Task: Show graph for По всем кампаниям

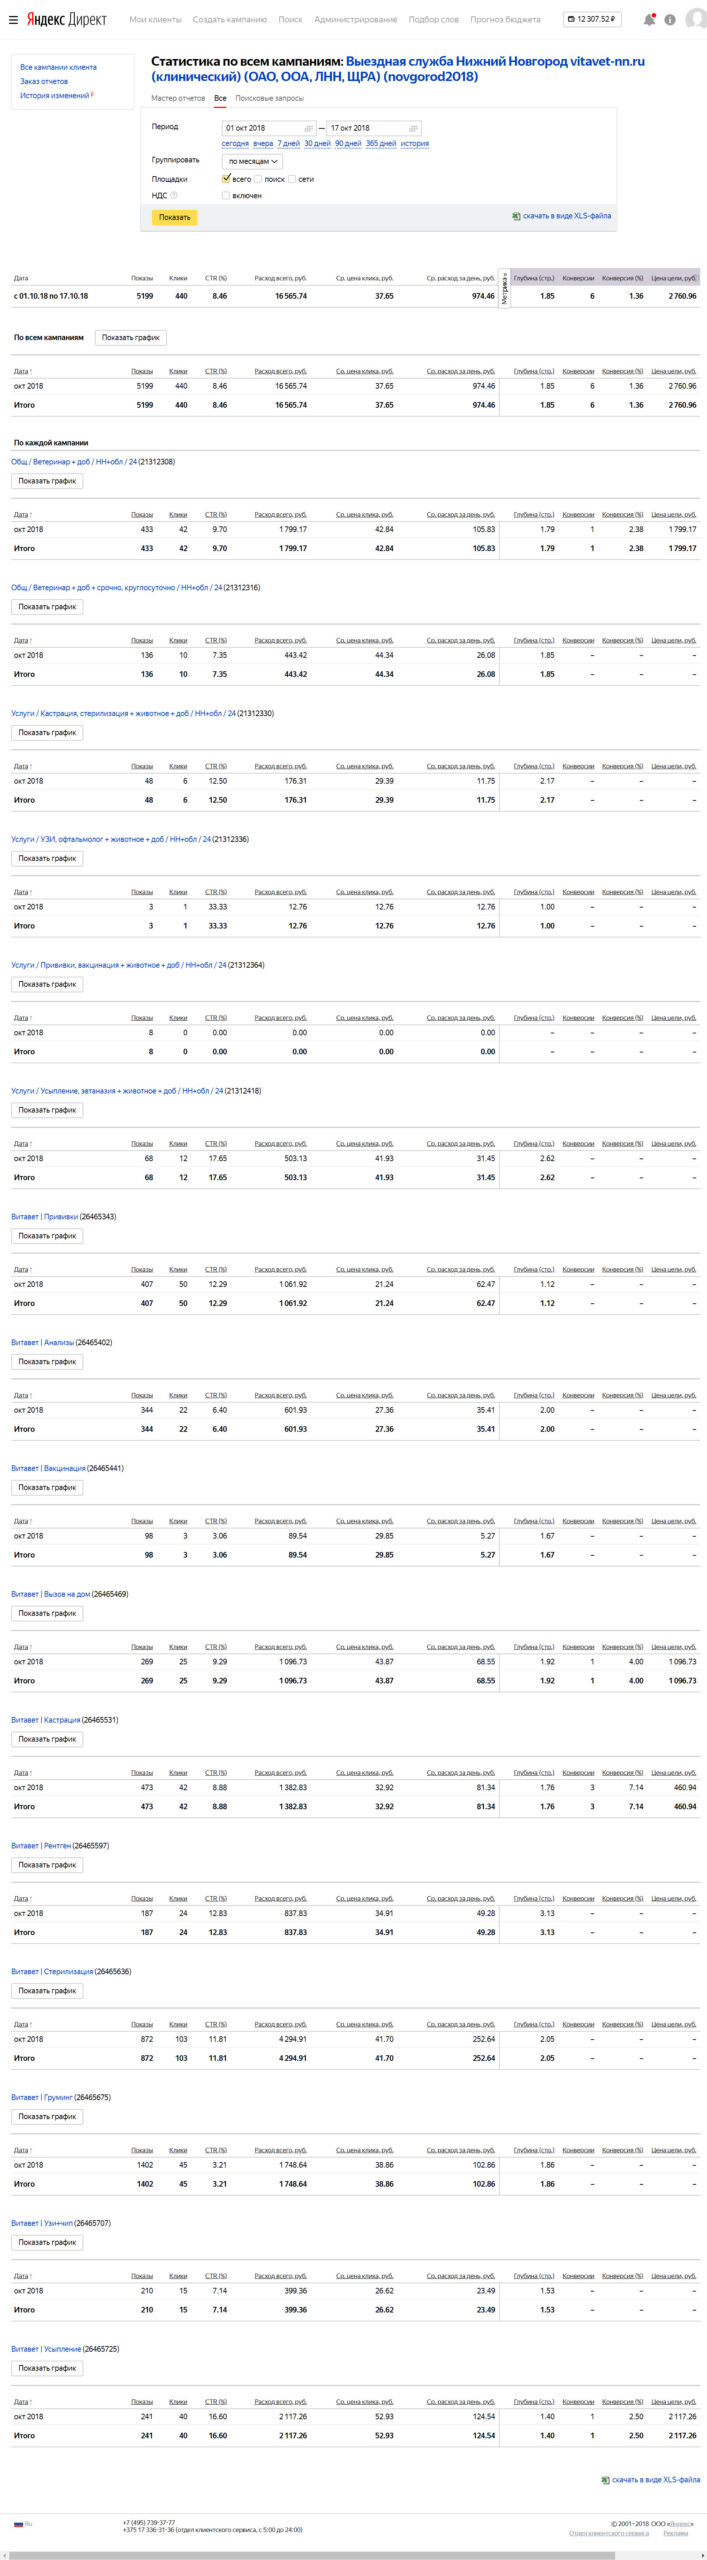Action: click(131, 338)
